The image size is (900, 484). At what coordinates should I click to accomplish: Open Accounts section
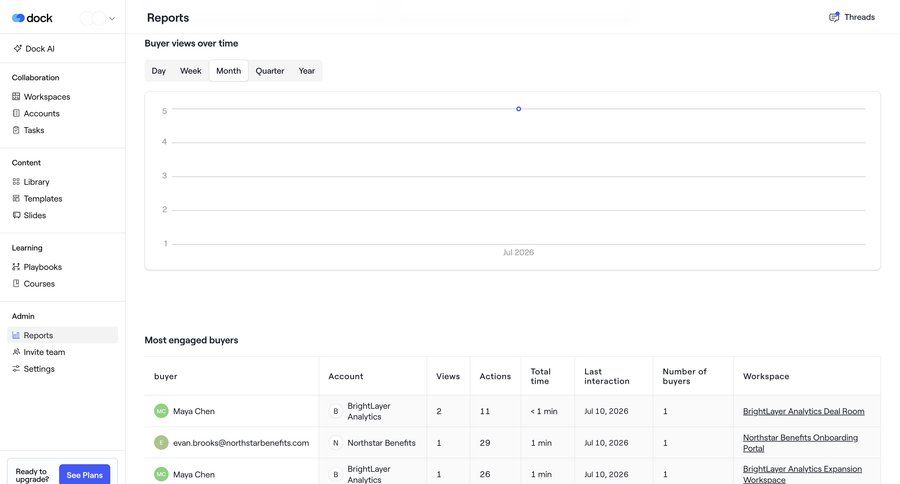pos(63,113)
